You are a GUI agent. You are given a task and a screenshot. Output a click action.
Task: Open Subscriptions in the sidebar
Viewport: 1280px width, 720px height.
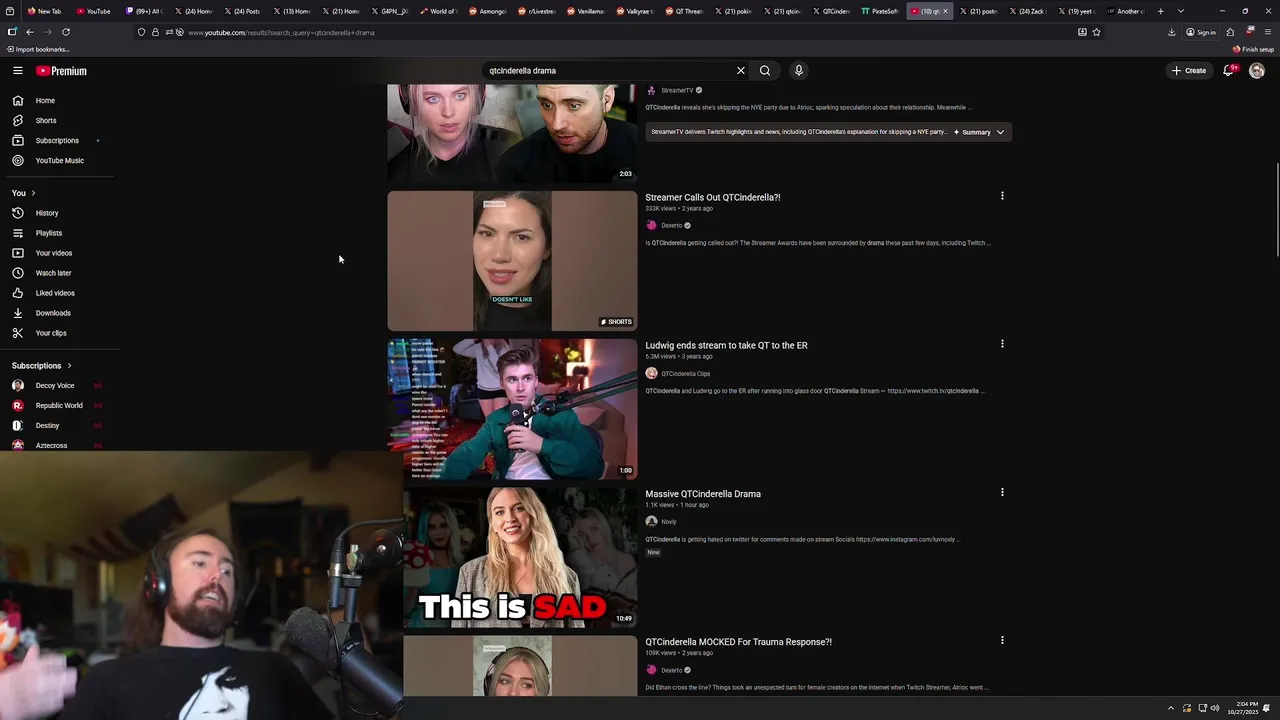(56, 141)
